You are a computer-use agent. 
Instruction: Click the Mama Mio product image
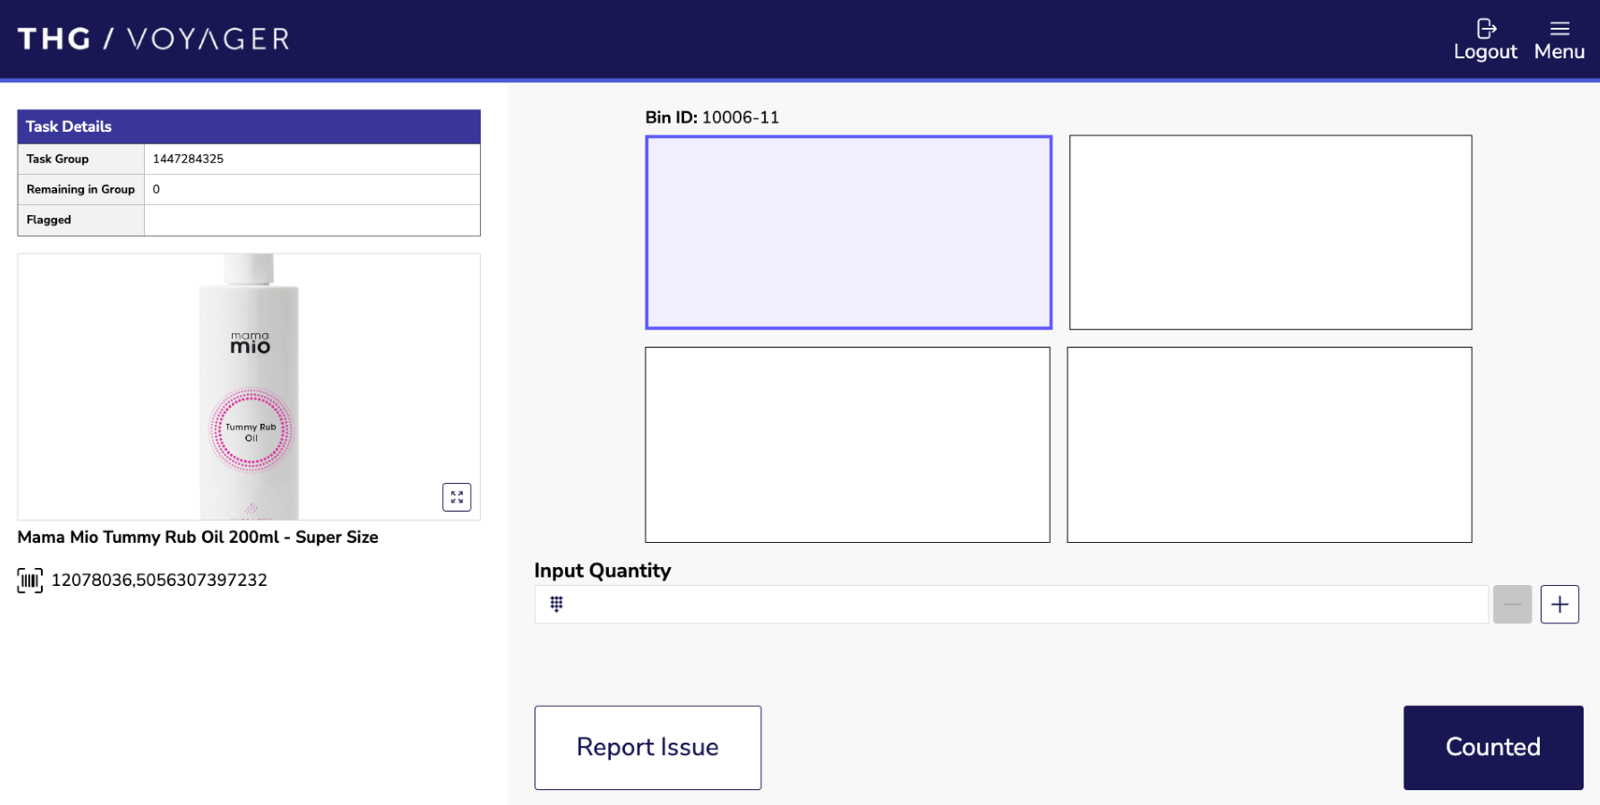point(249,387)
